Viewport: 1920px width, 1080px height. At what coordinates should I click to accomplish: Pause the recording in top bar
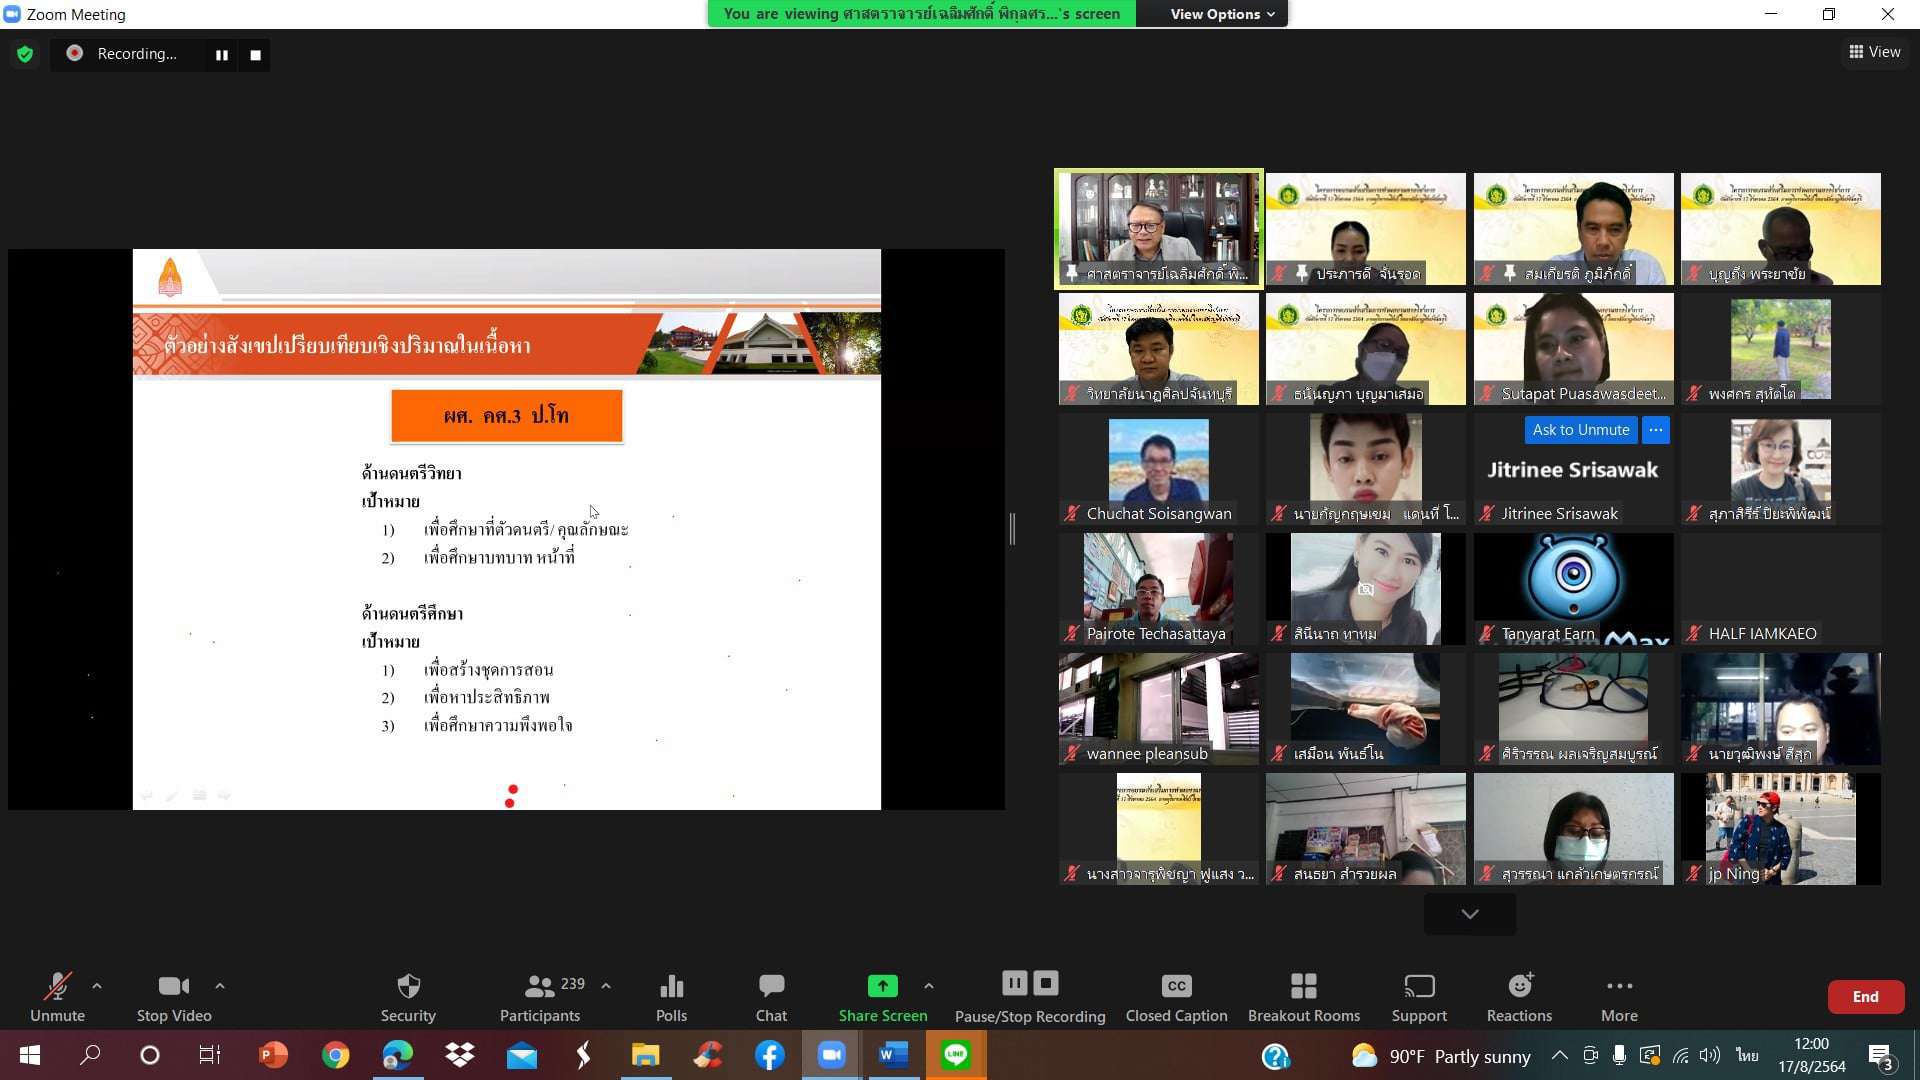coord(221,55)
